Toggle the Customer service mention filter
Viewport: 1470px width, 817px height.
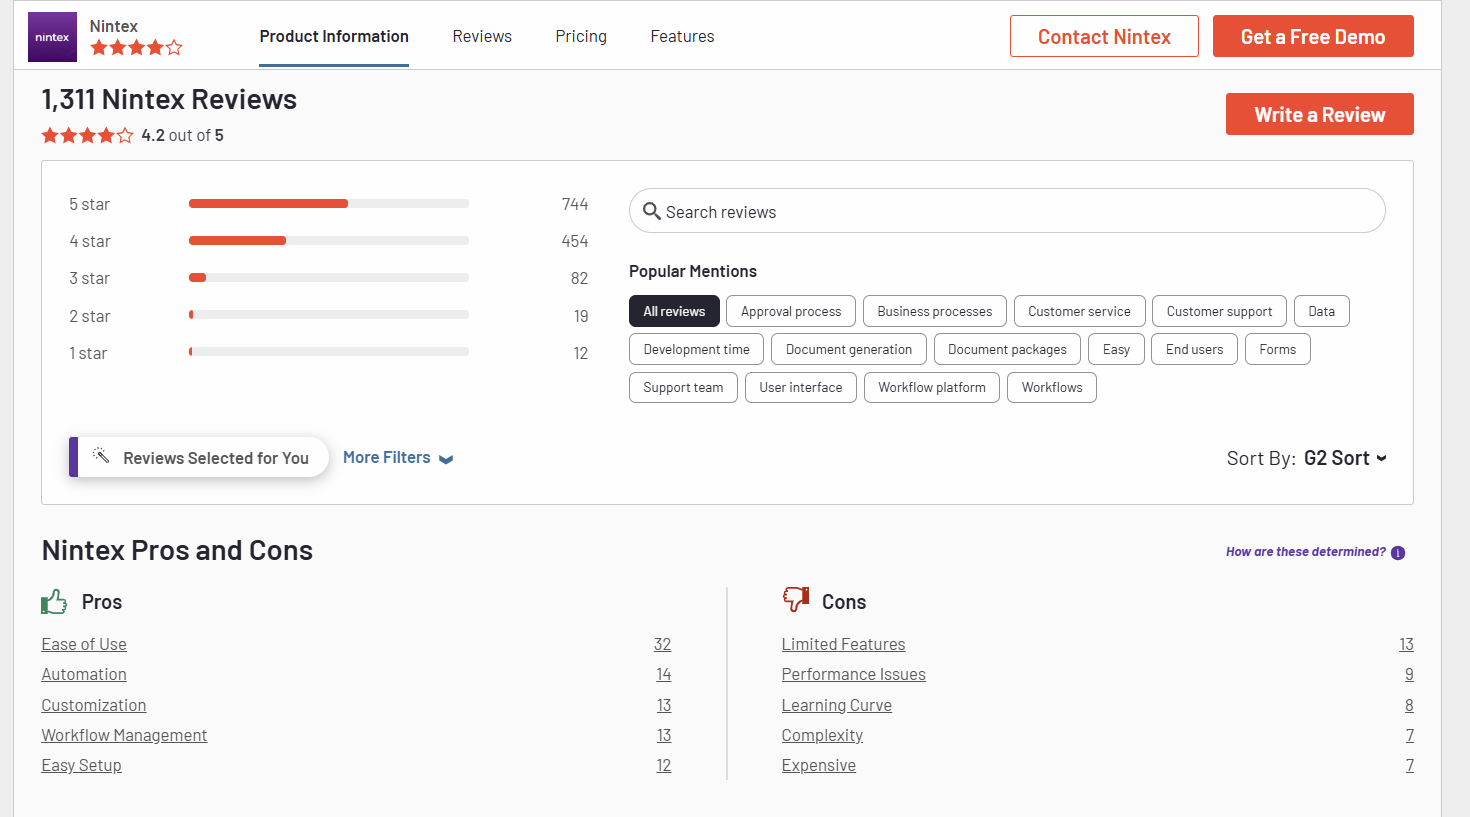1079,311
